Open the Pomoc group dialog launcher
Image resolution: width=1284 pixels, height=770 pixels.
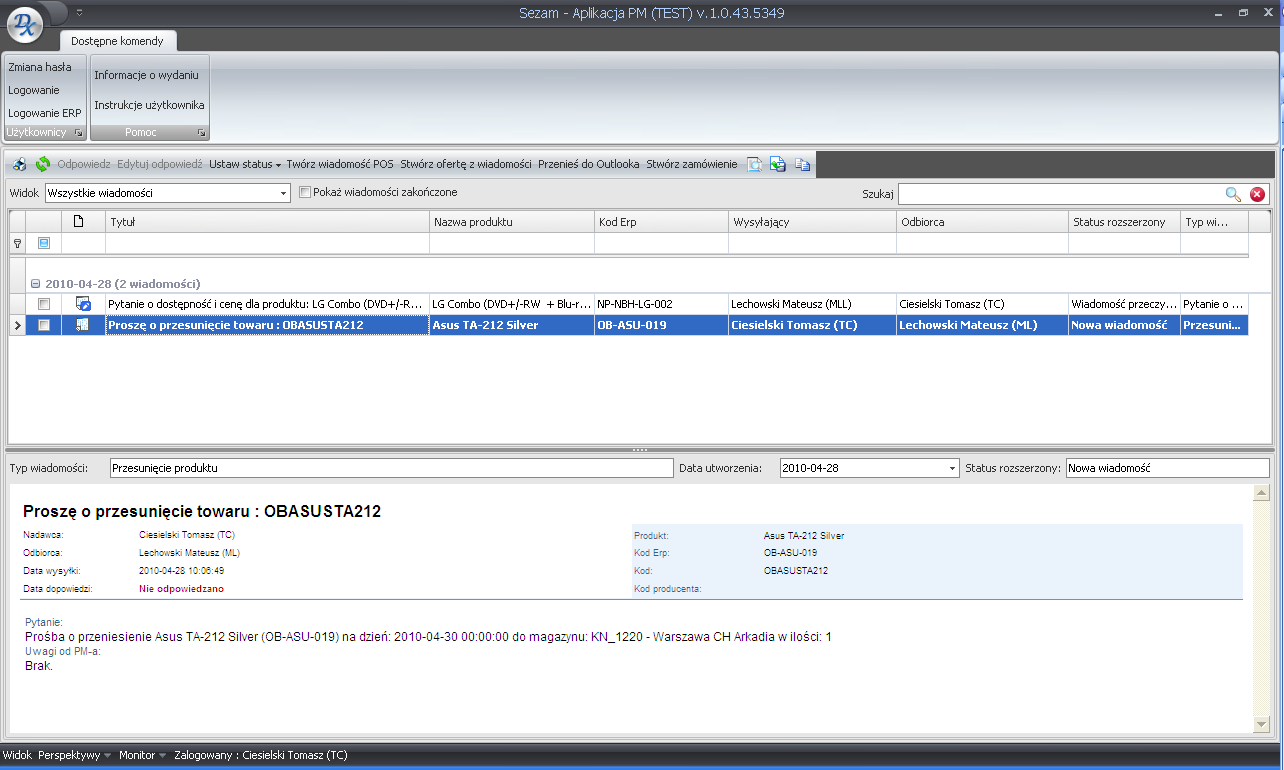(x=201, y=133)
